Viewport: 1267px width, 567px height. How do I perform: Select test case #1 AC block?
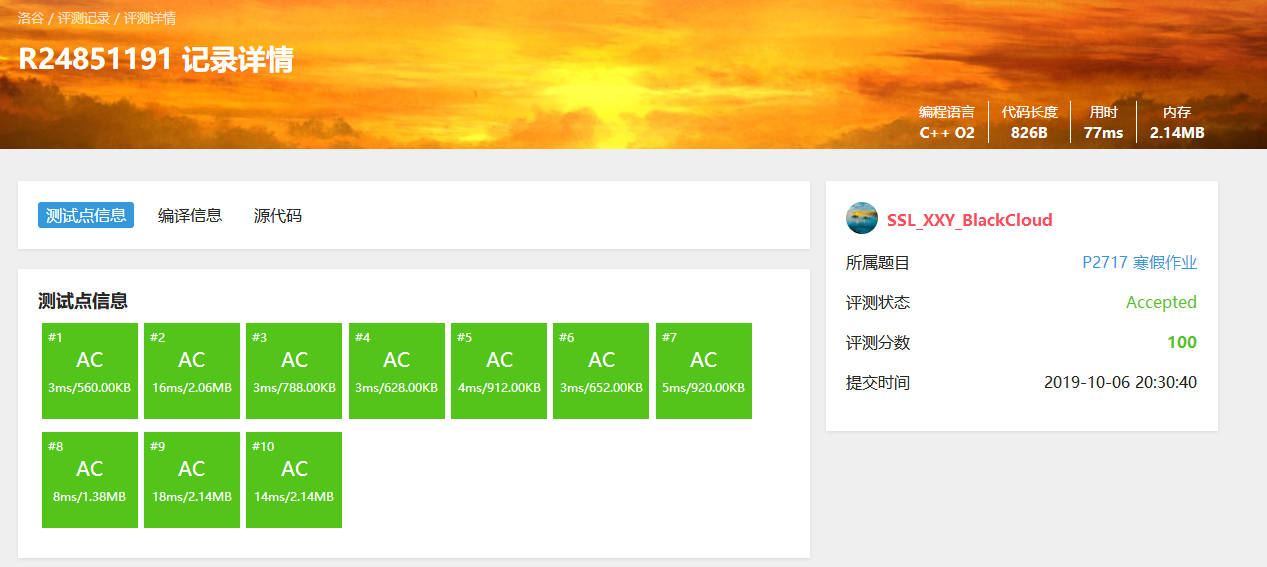point(90,371)
